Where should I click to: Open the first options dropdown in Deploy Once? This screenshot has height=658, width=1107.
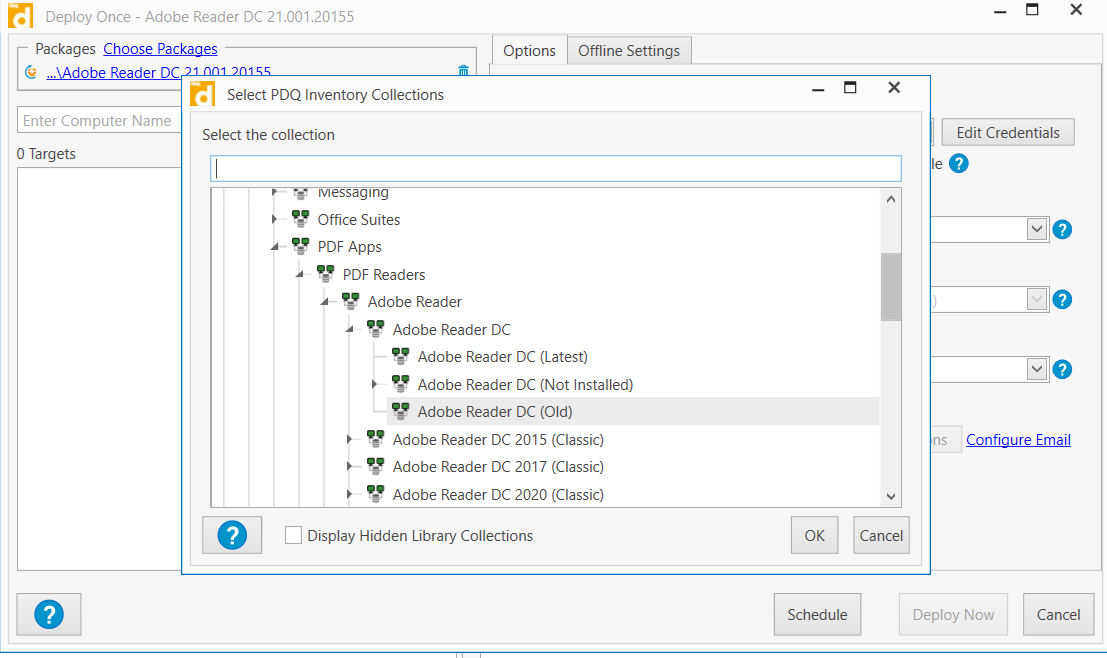pos(1036,229)
